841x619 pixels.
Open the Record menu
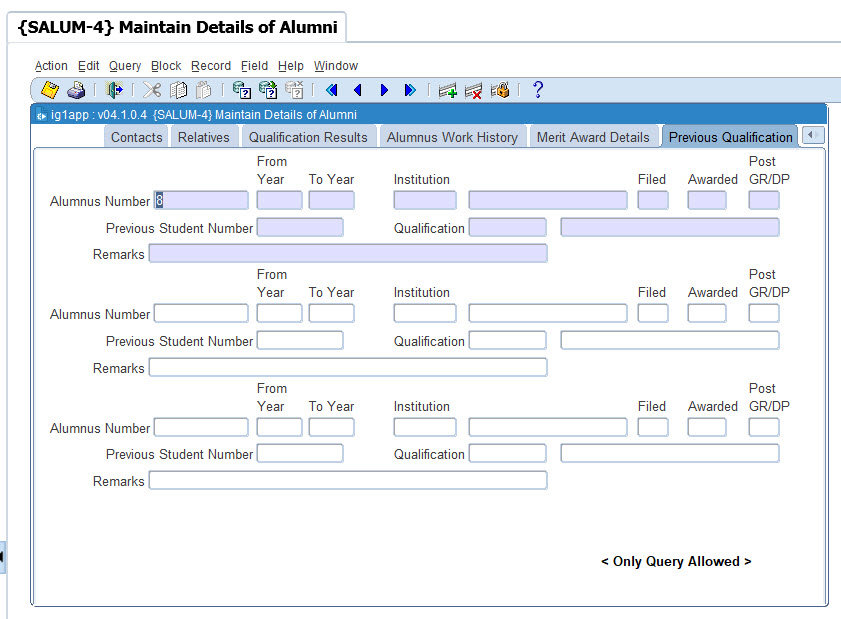coord(211,66)
